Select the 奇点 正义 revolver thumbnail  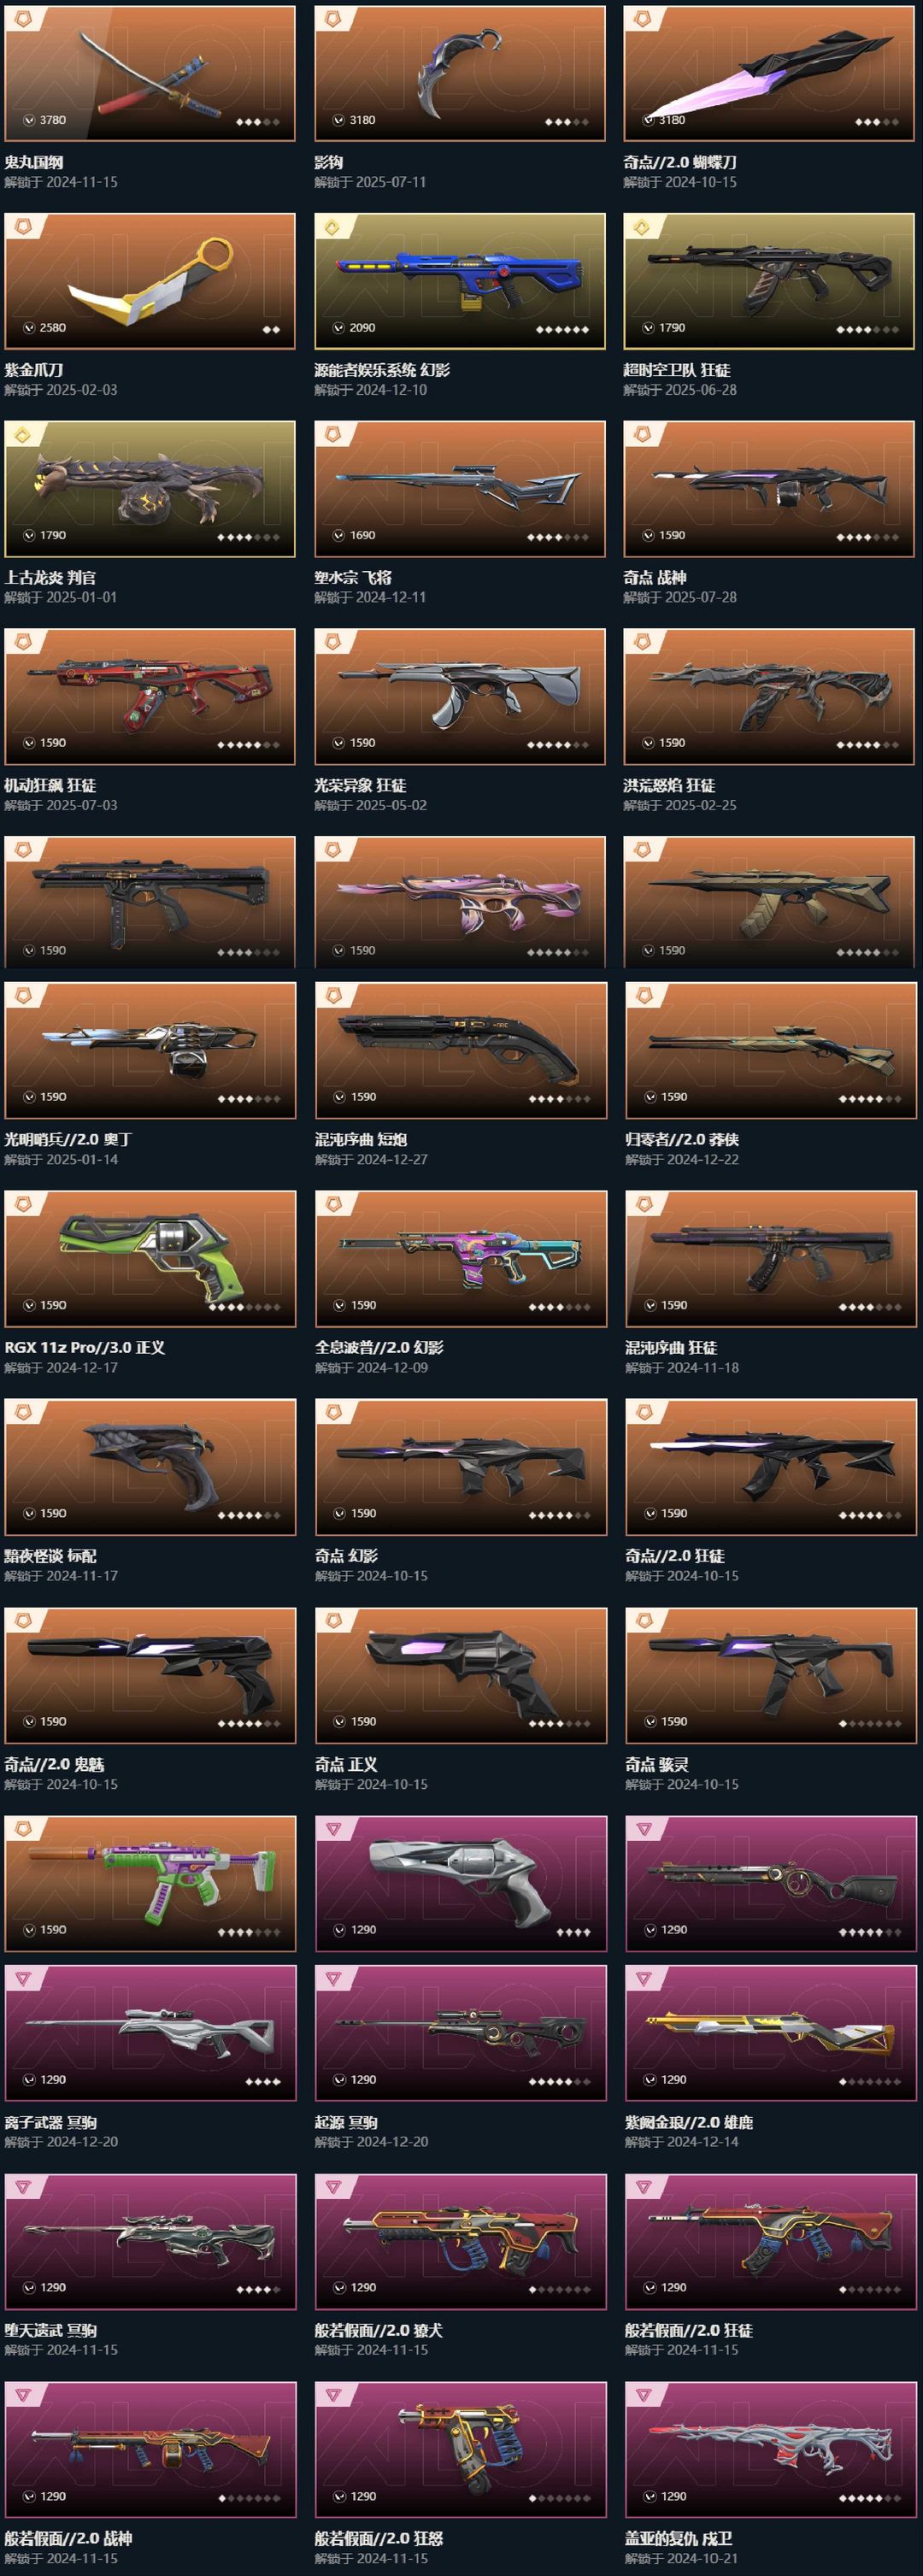click(461, 1675)
